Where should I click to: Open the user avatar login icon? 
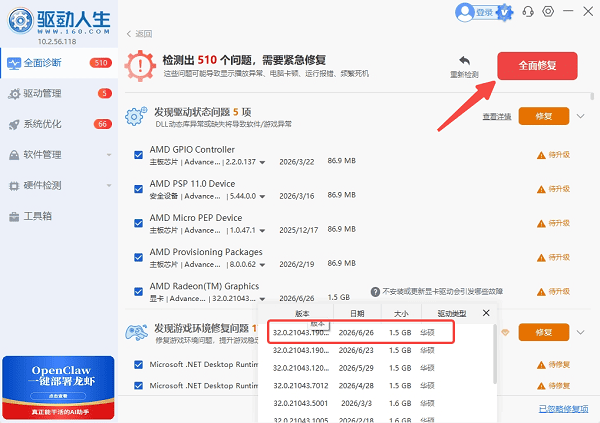465,12
